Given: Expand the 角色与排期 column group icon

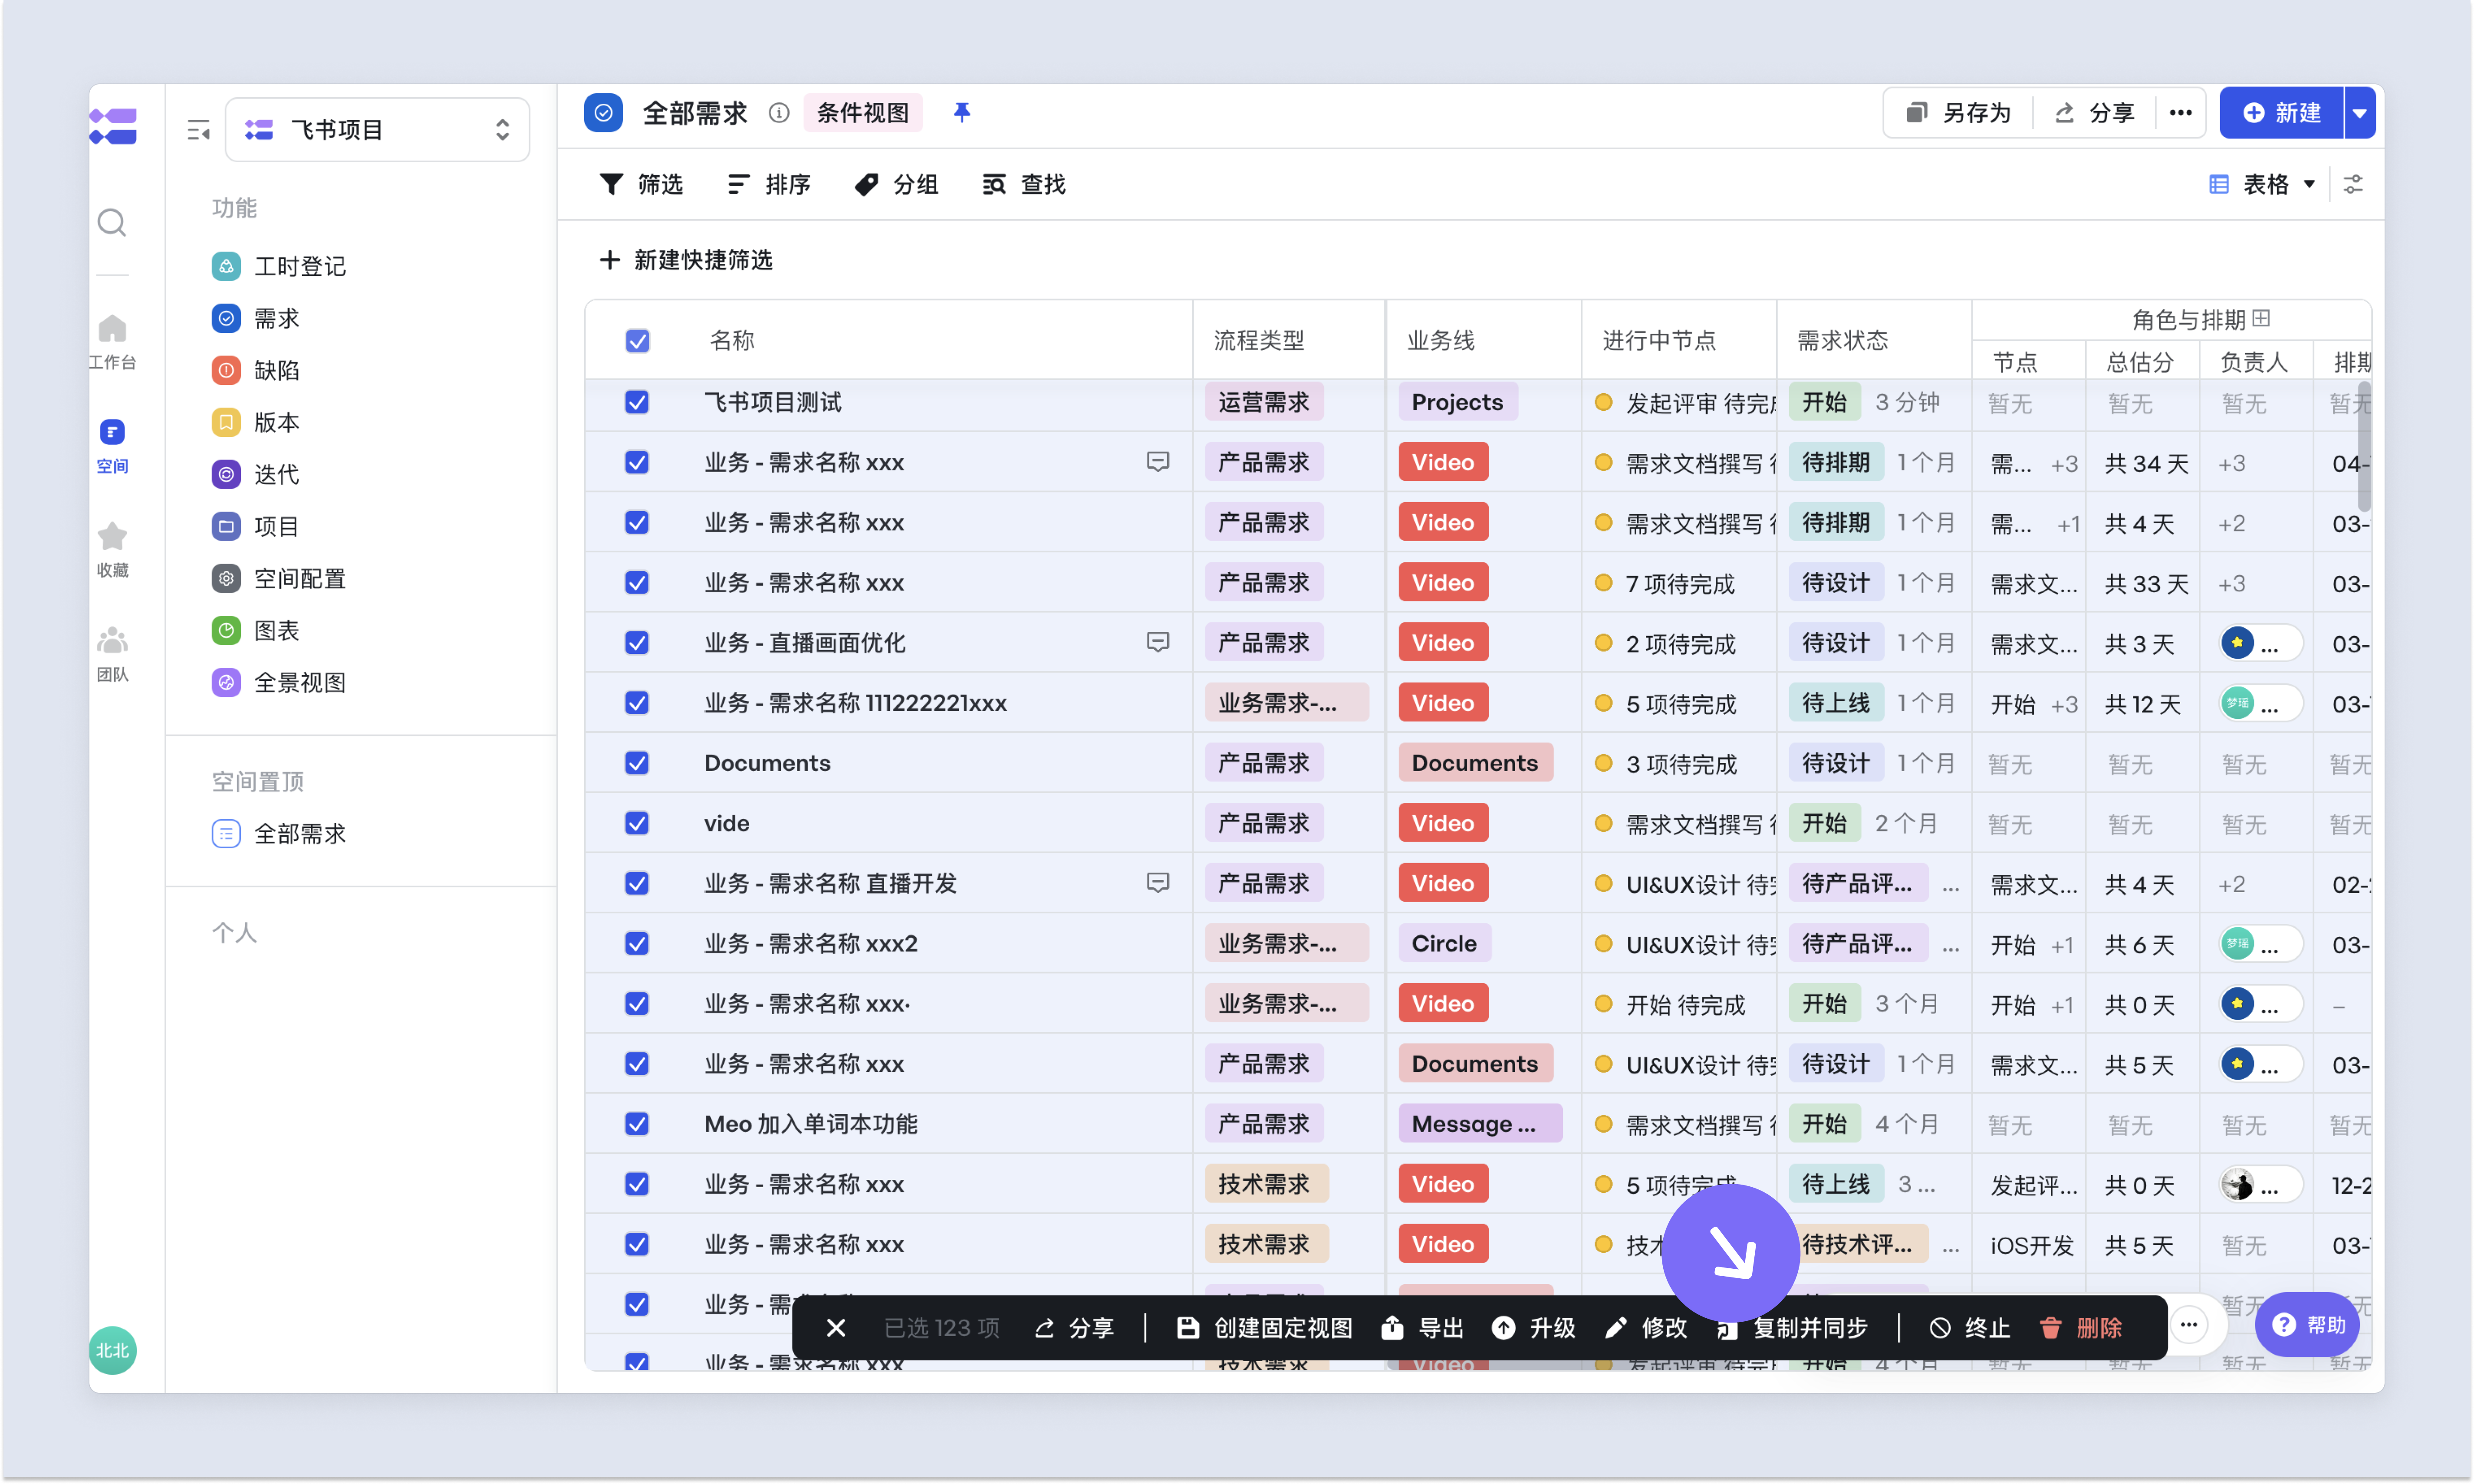Looking at the screenshot, I should [x=2261, y=319].
